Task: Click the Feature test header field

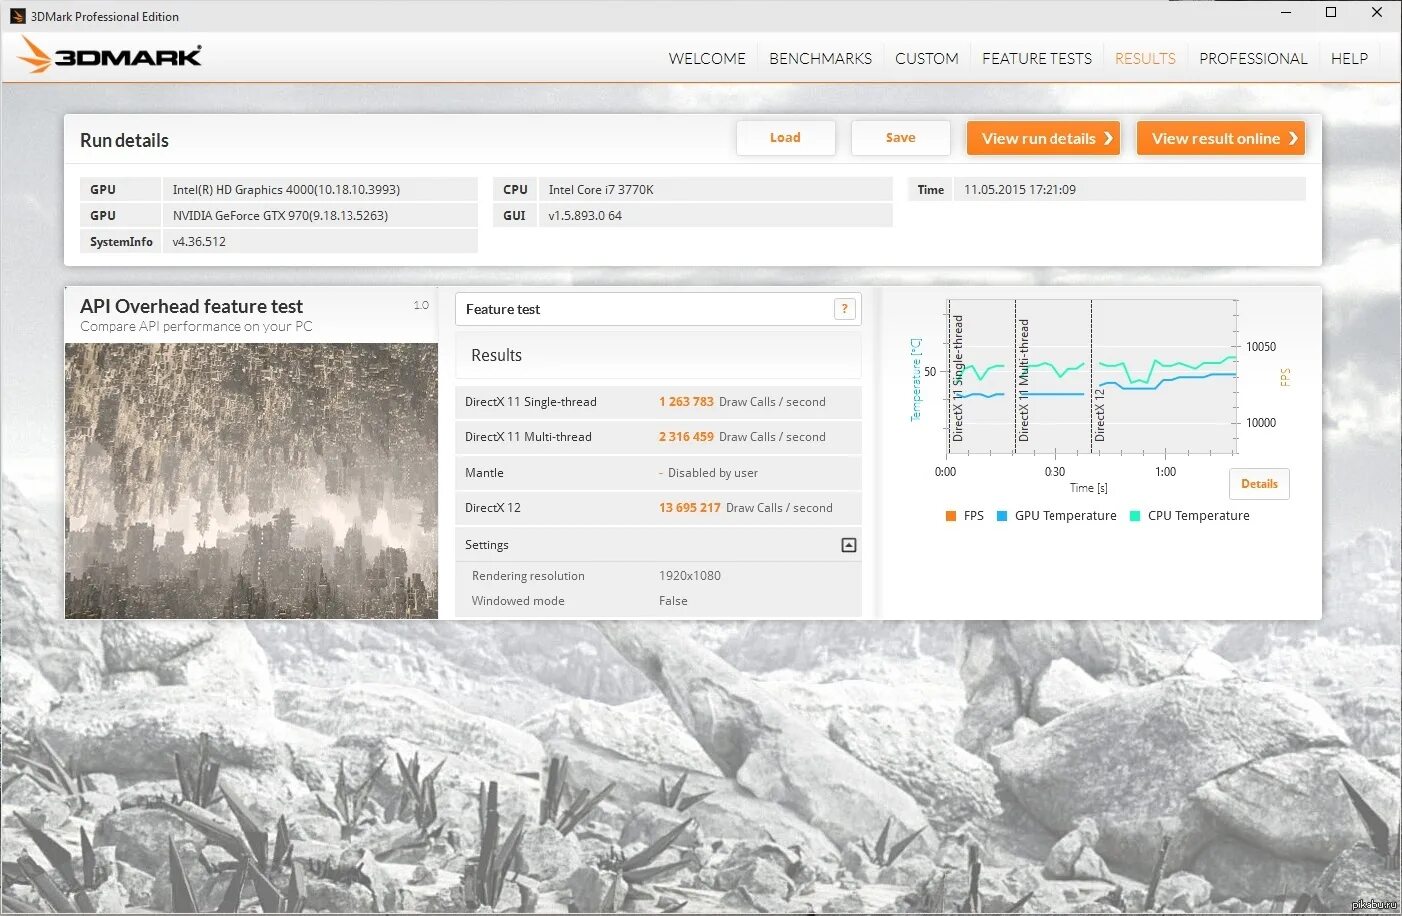Action: (658, 309)
